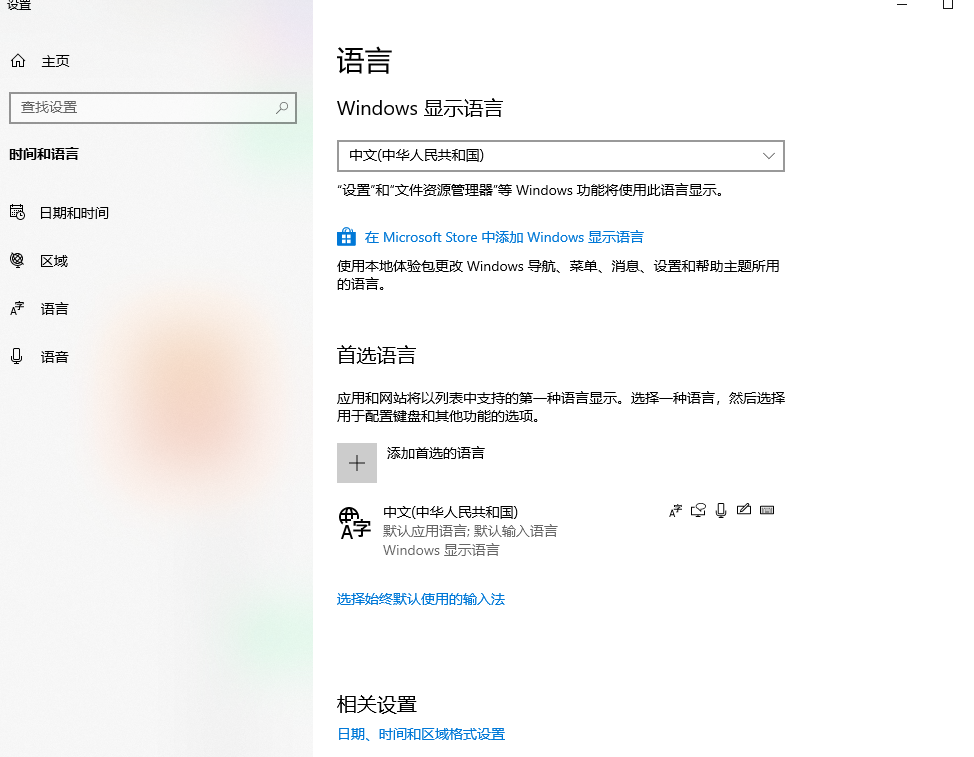Click the plus icon to add preferred language
Viewport: 974px width, 757px height.
357,463
